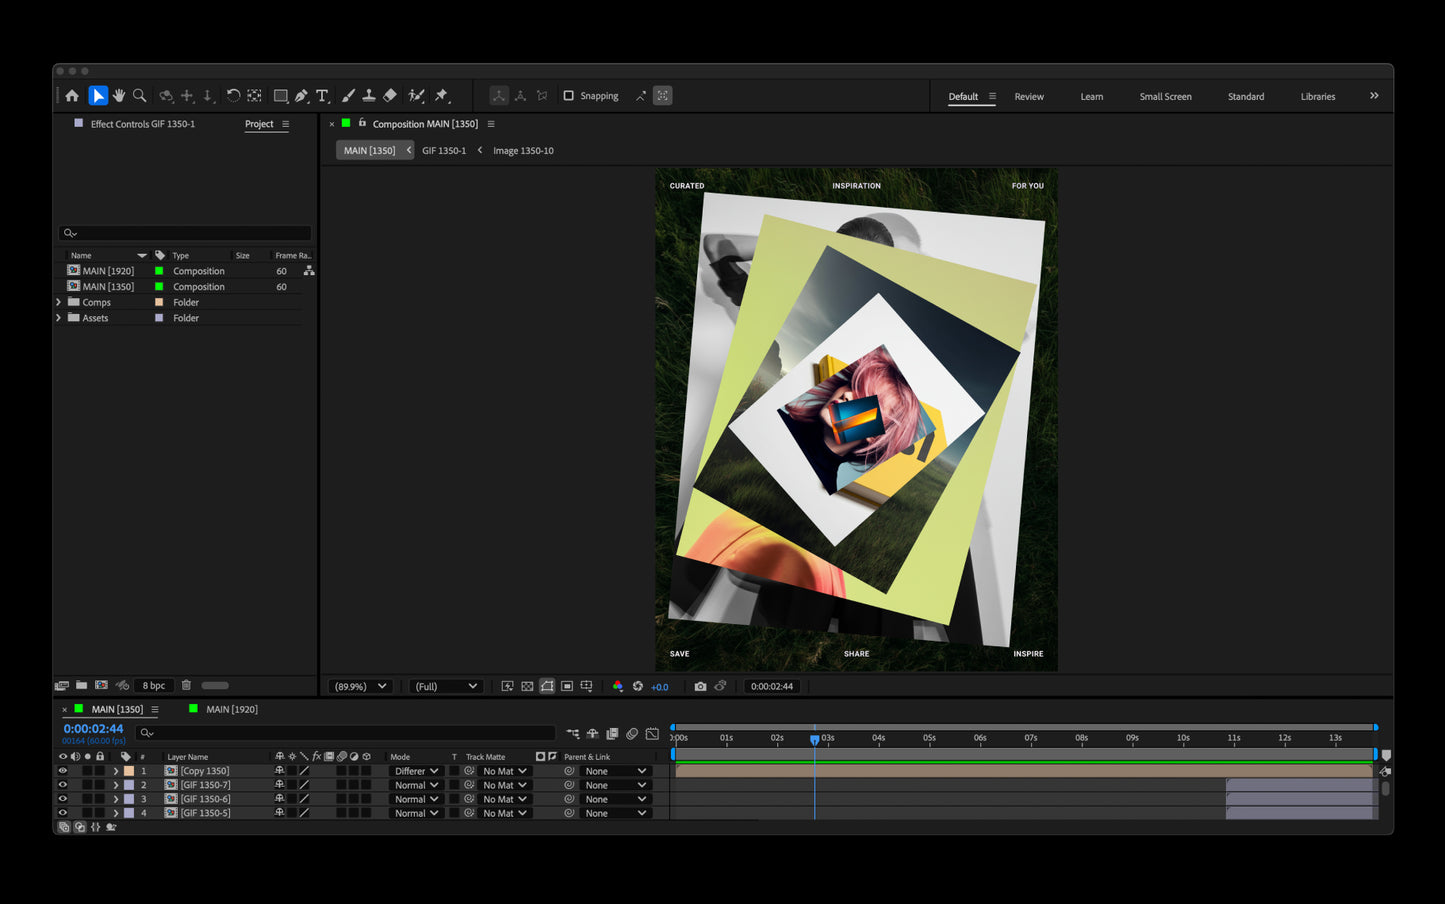The image size is (1445, 904).
Task: Select the Selection arrow tool
Action: (x=98, y=96)
